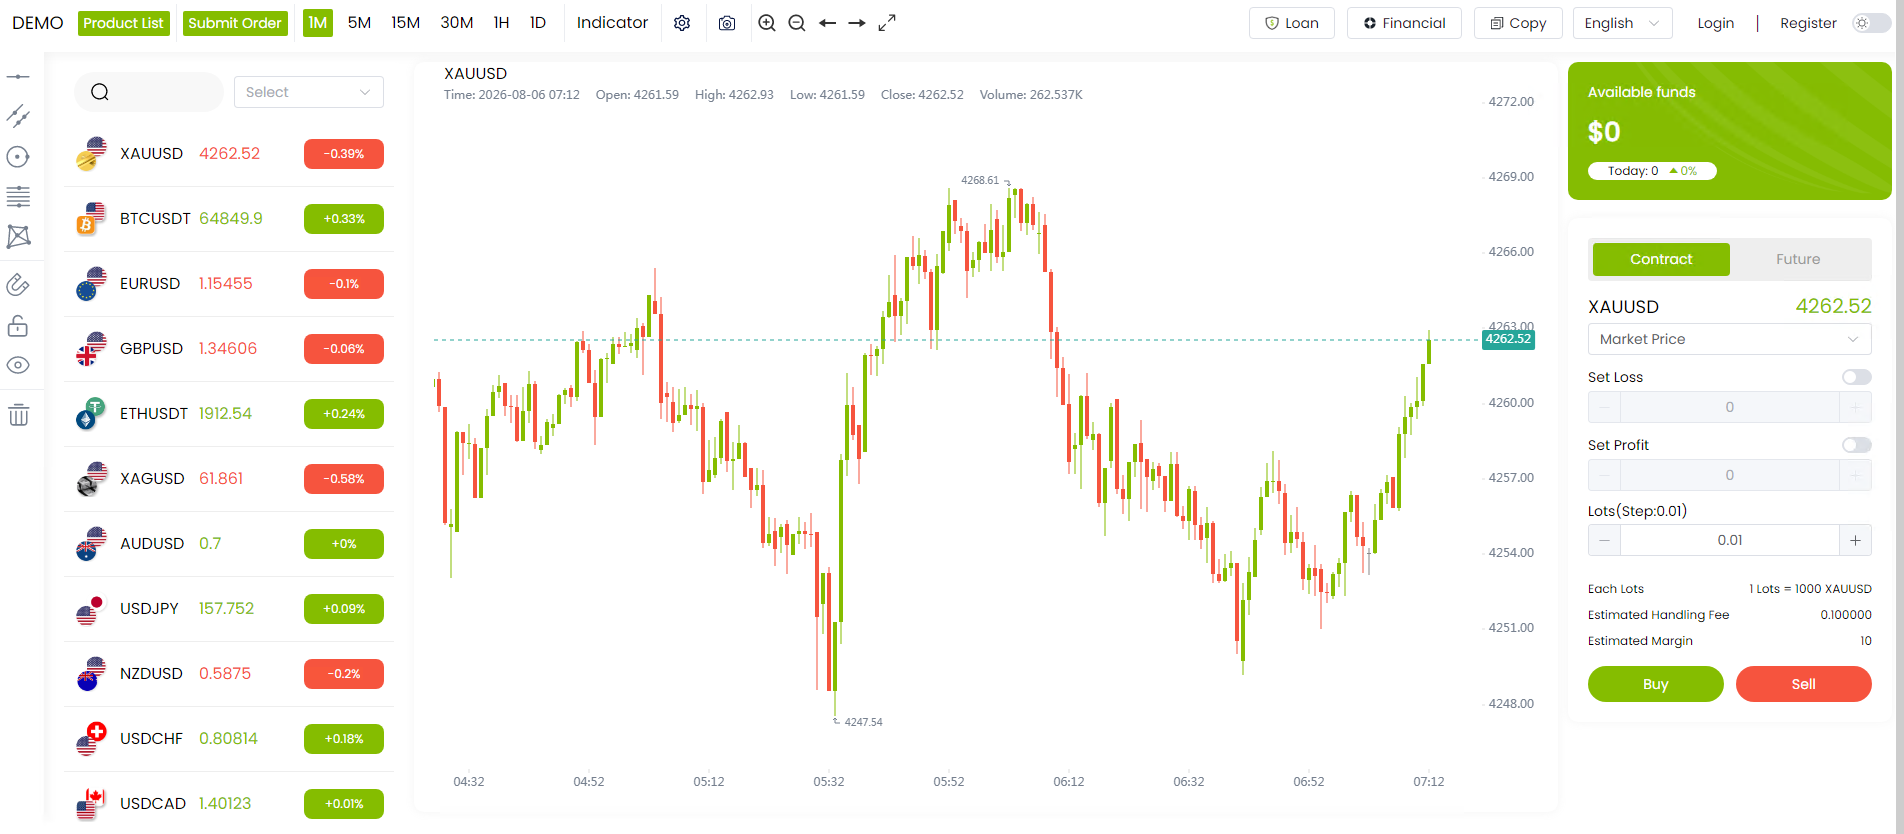
Task: Zoom out of the chart
Action: 797,23
